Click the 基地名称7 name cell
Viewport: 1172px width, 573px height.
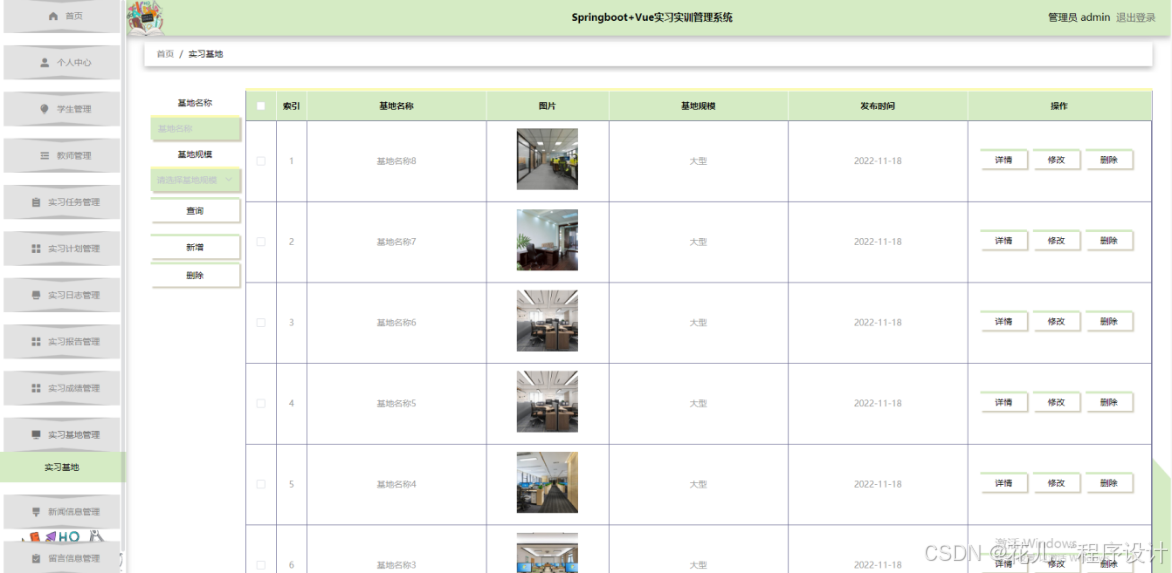coord(396,241)
